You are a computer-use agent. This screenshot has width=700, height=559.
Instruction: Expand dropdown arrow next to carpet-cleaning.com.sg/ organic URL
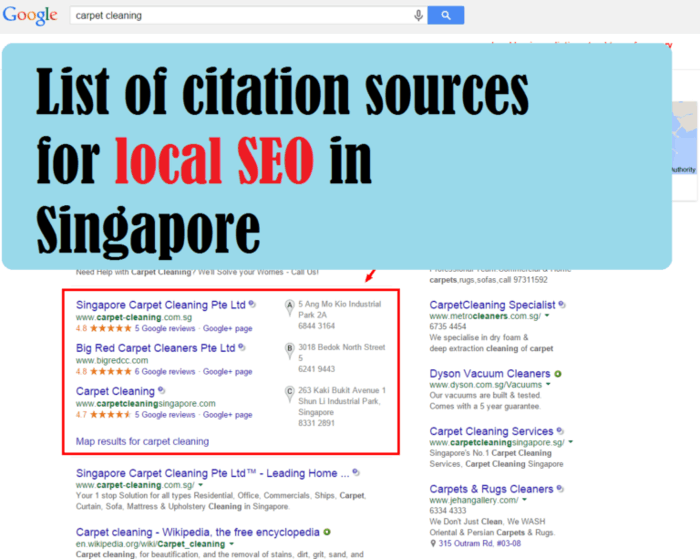tap(200, 485)
